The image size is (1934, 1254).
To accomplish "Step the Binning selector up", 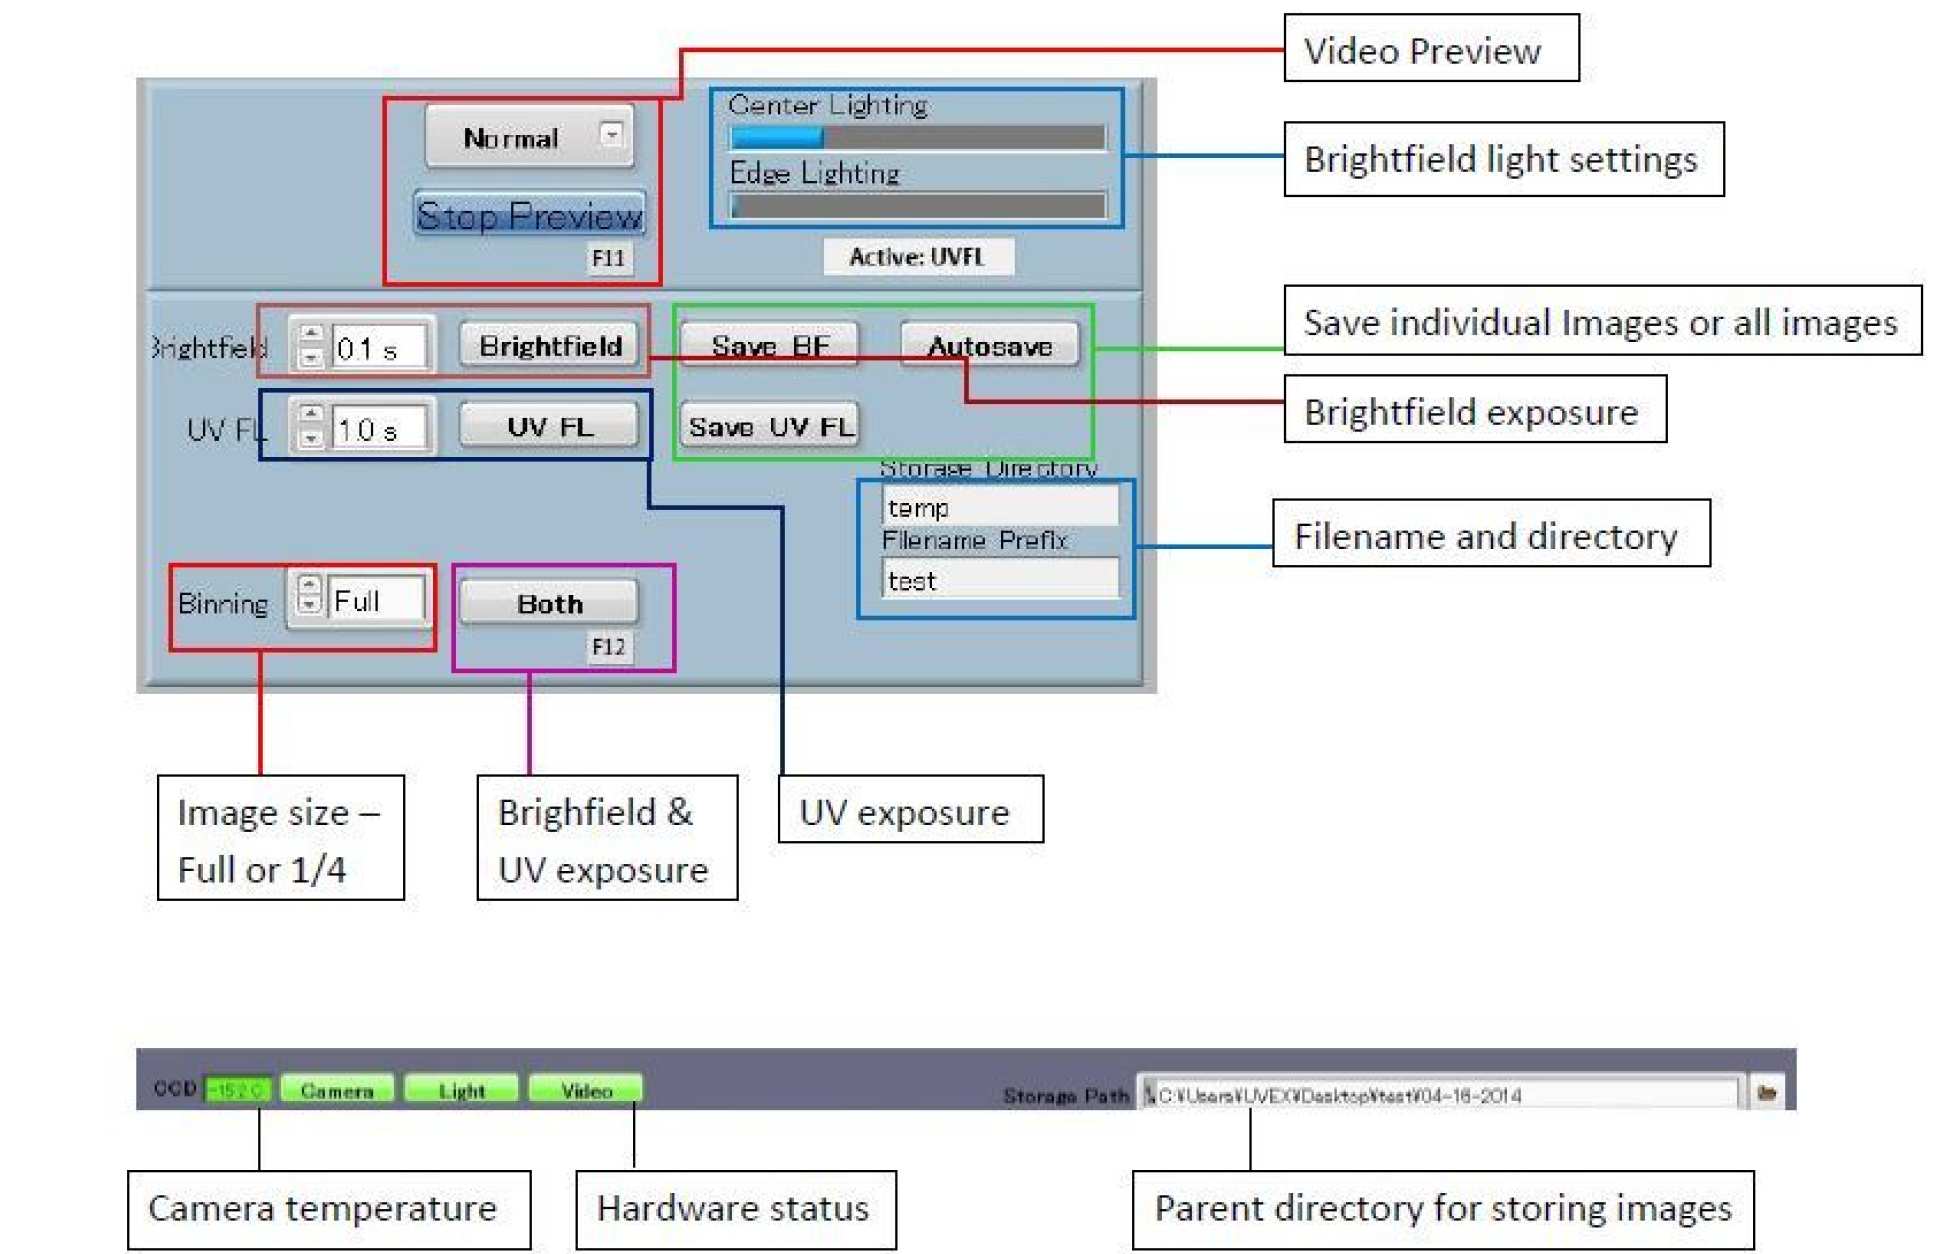I will [x=309, y=586].
